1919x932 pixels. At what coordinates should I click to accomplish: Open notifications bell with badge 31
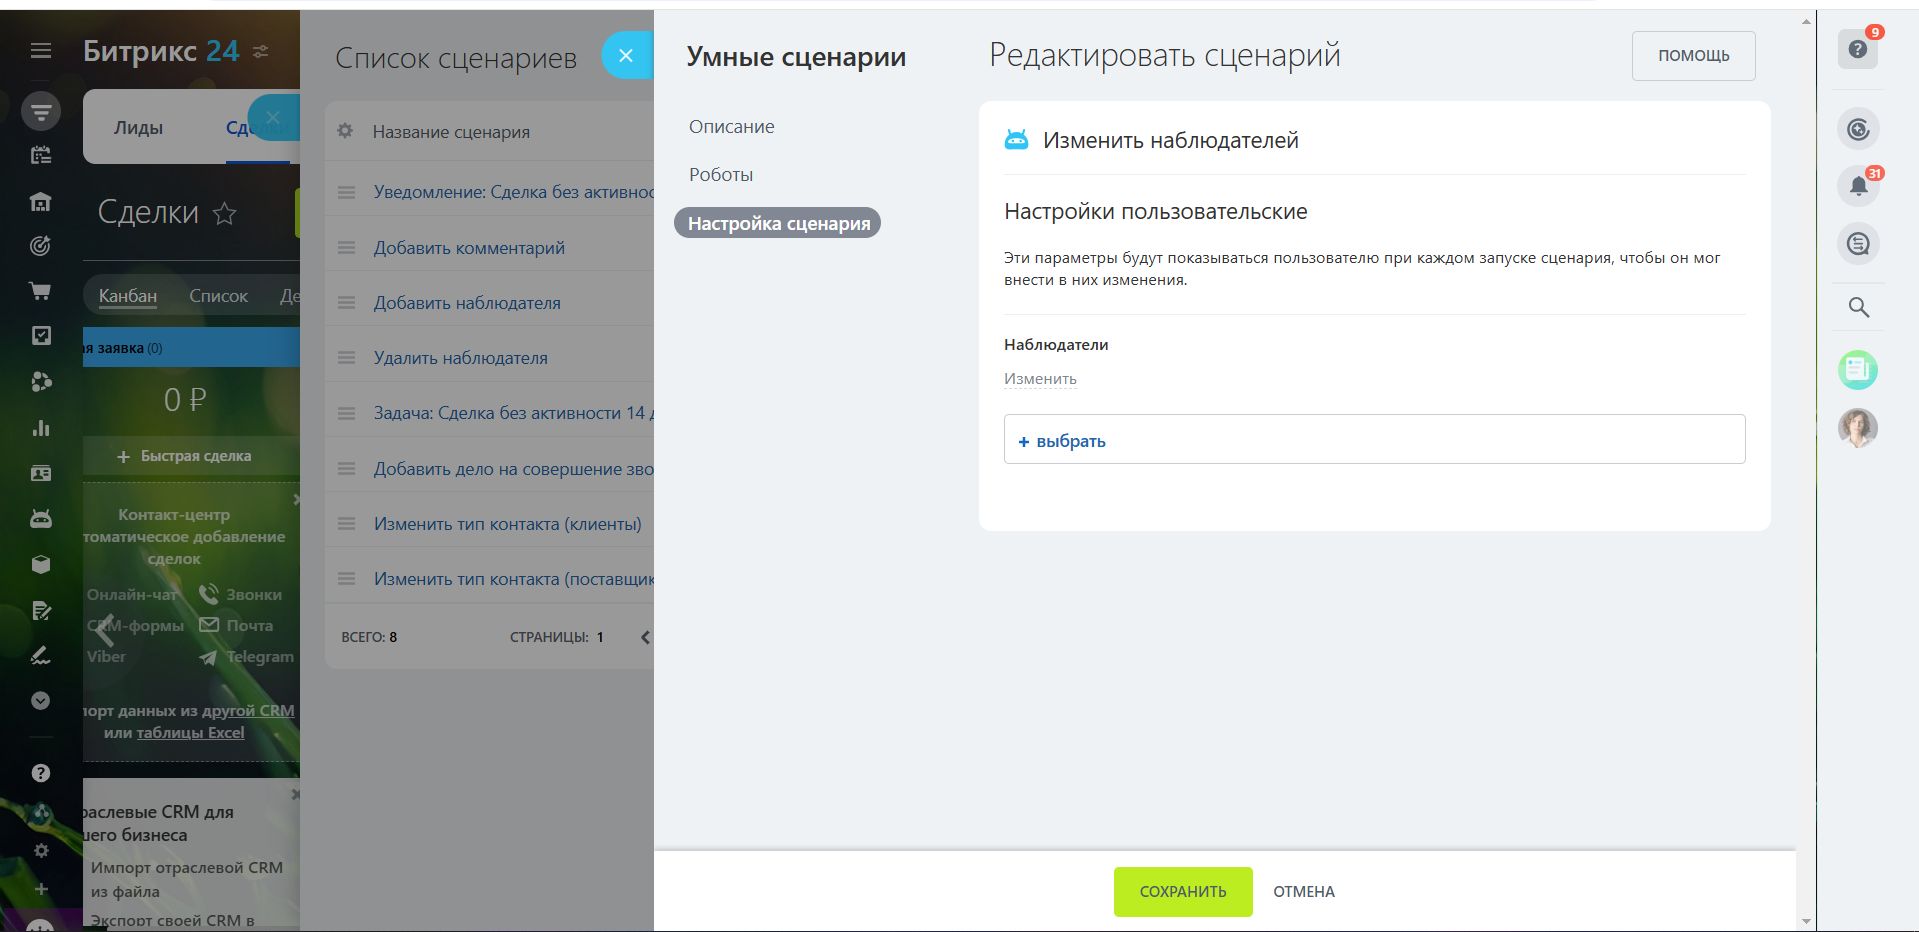(1858, 186)
